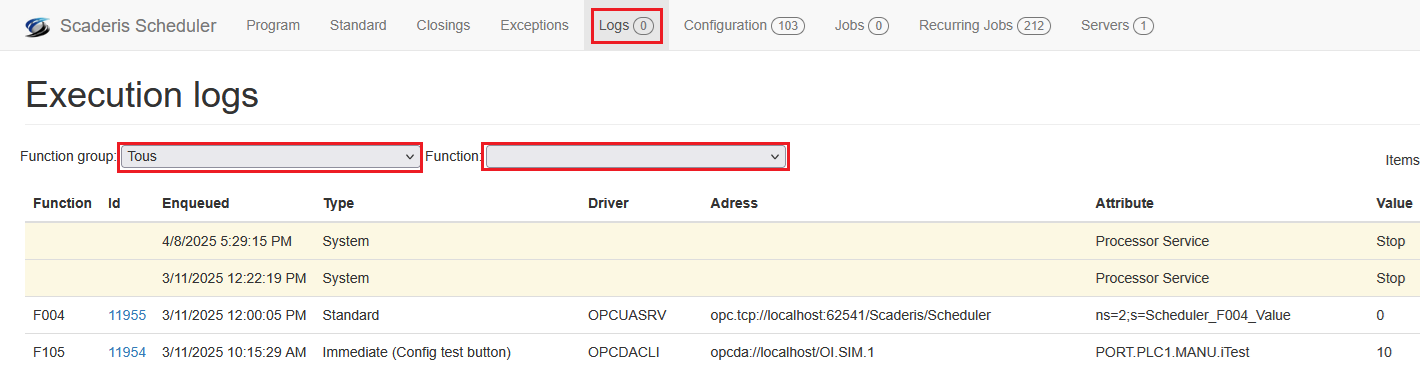Screen dimensions: 1420x368
Task: Select the Logs tab
Action: point(626,25)
